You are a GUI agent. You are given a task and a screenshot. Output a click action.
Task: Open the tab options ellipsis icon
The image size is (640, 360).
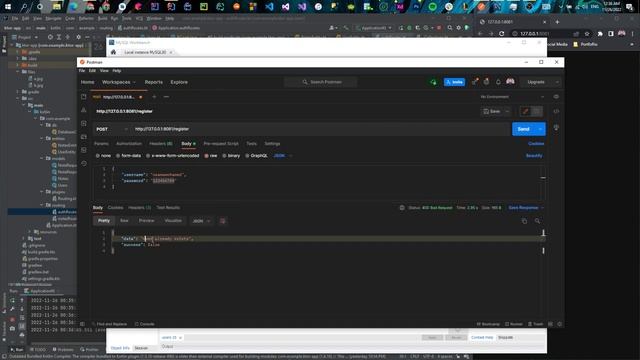pos(166,97)
